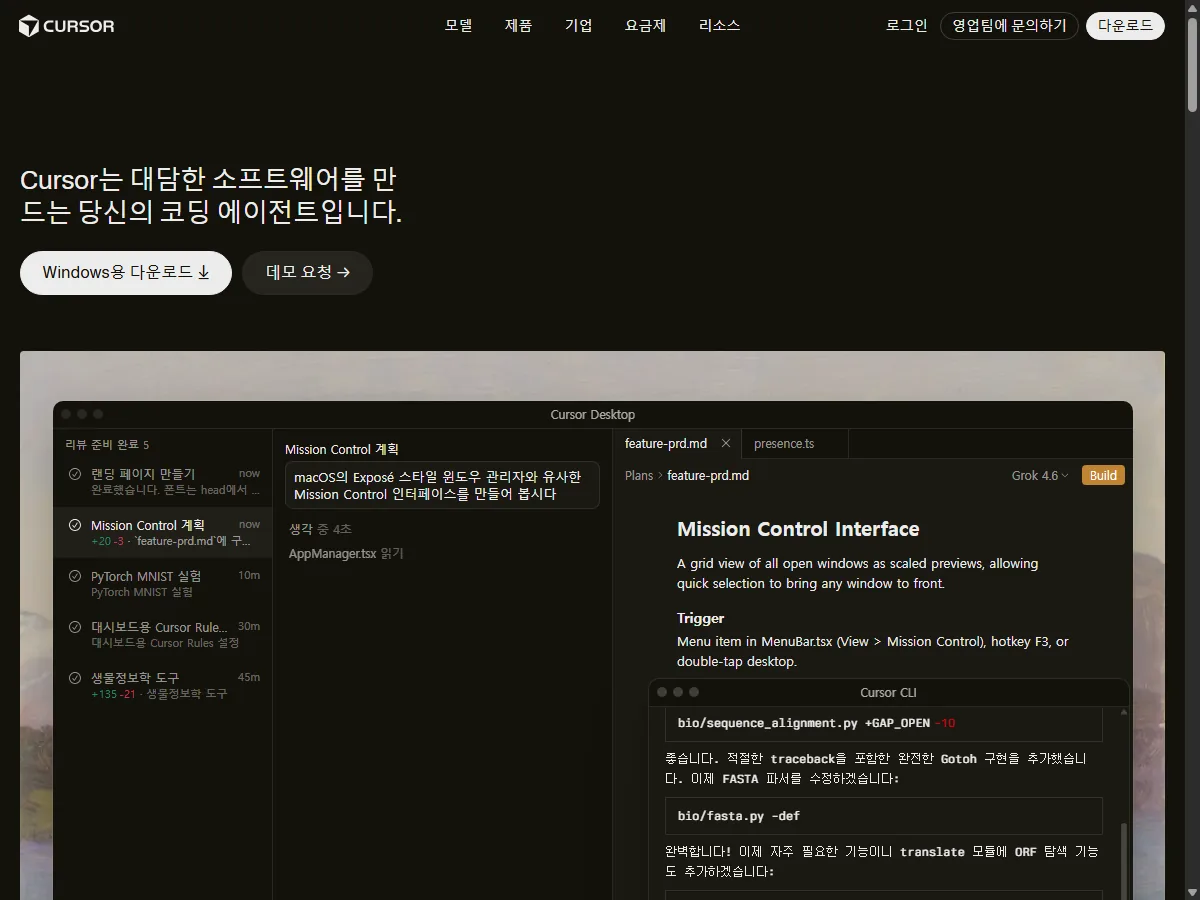This screenshot has height=900, width=1200.
Task: Click the 로그인 link
Action: (906, 26)
